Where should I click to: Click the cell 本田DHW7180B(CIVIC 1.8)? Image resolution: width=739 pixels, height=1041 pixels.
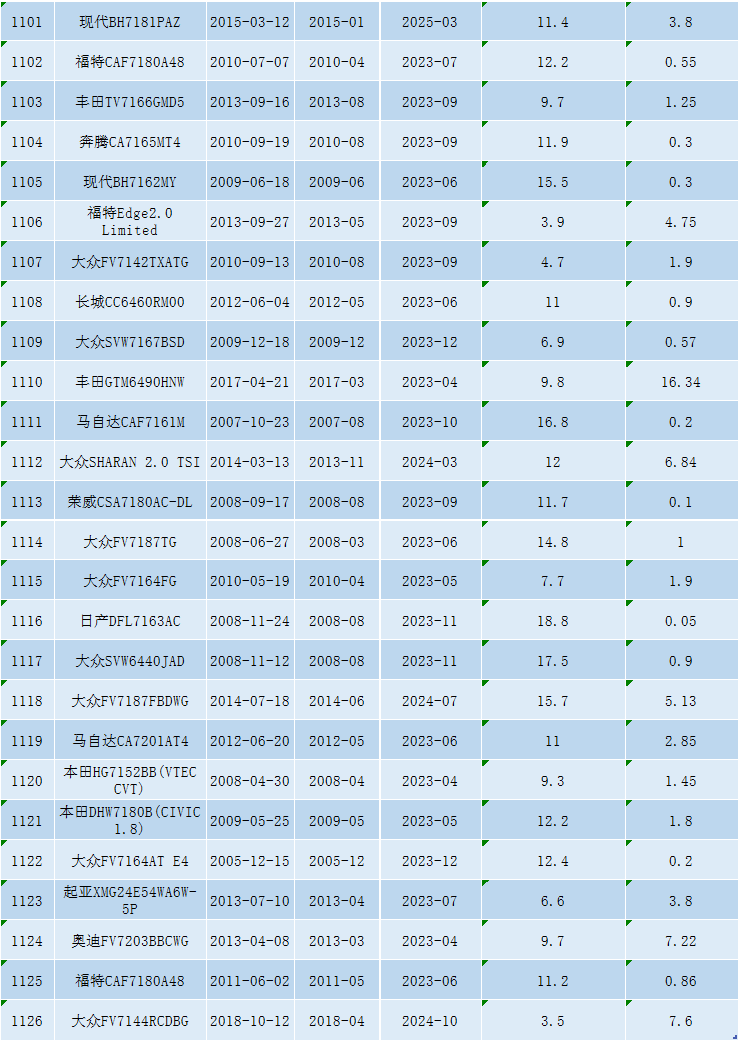tap(130, 821)
